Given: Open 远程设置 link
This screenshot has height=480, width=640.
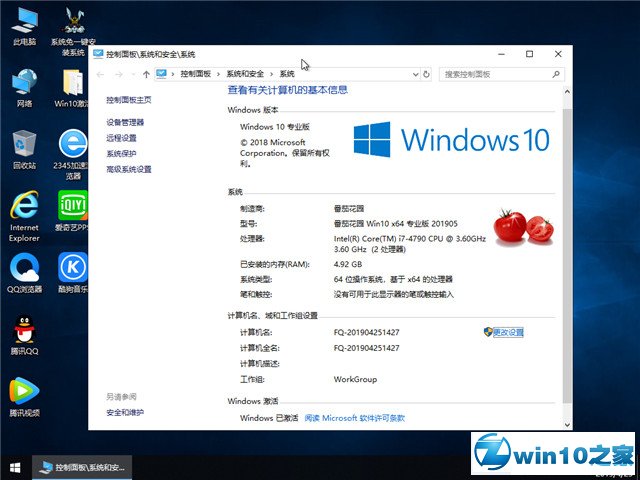Looking at the screenshot, I should coord(121,138).
